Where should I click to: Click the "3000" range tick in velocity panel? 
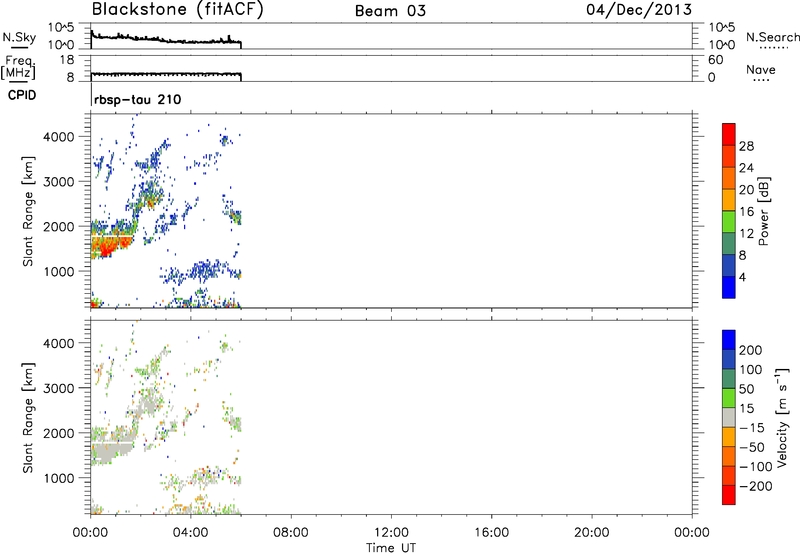click(x=58, y=388)
